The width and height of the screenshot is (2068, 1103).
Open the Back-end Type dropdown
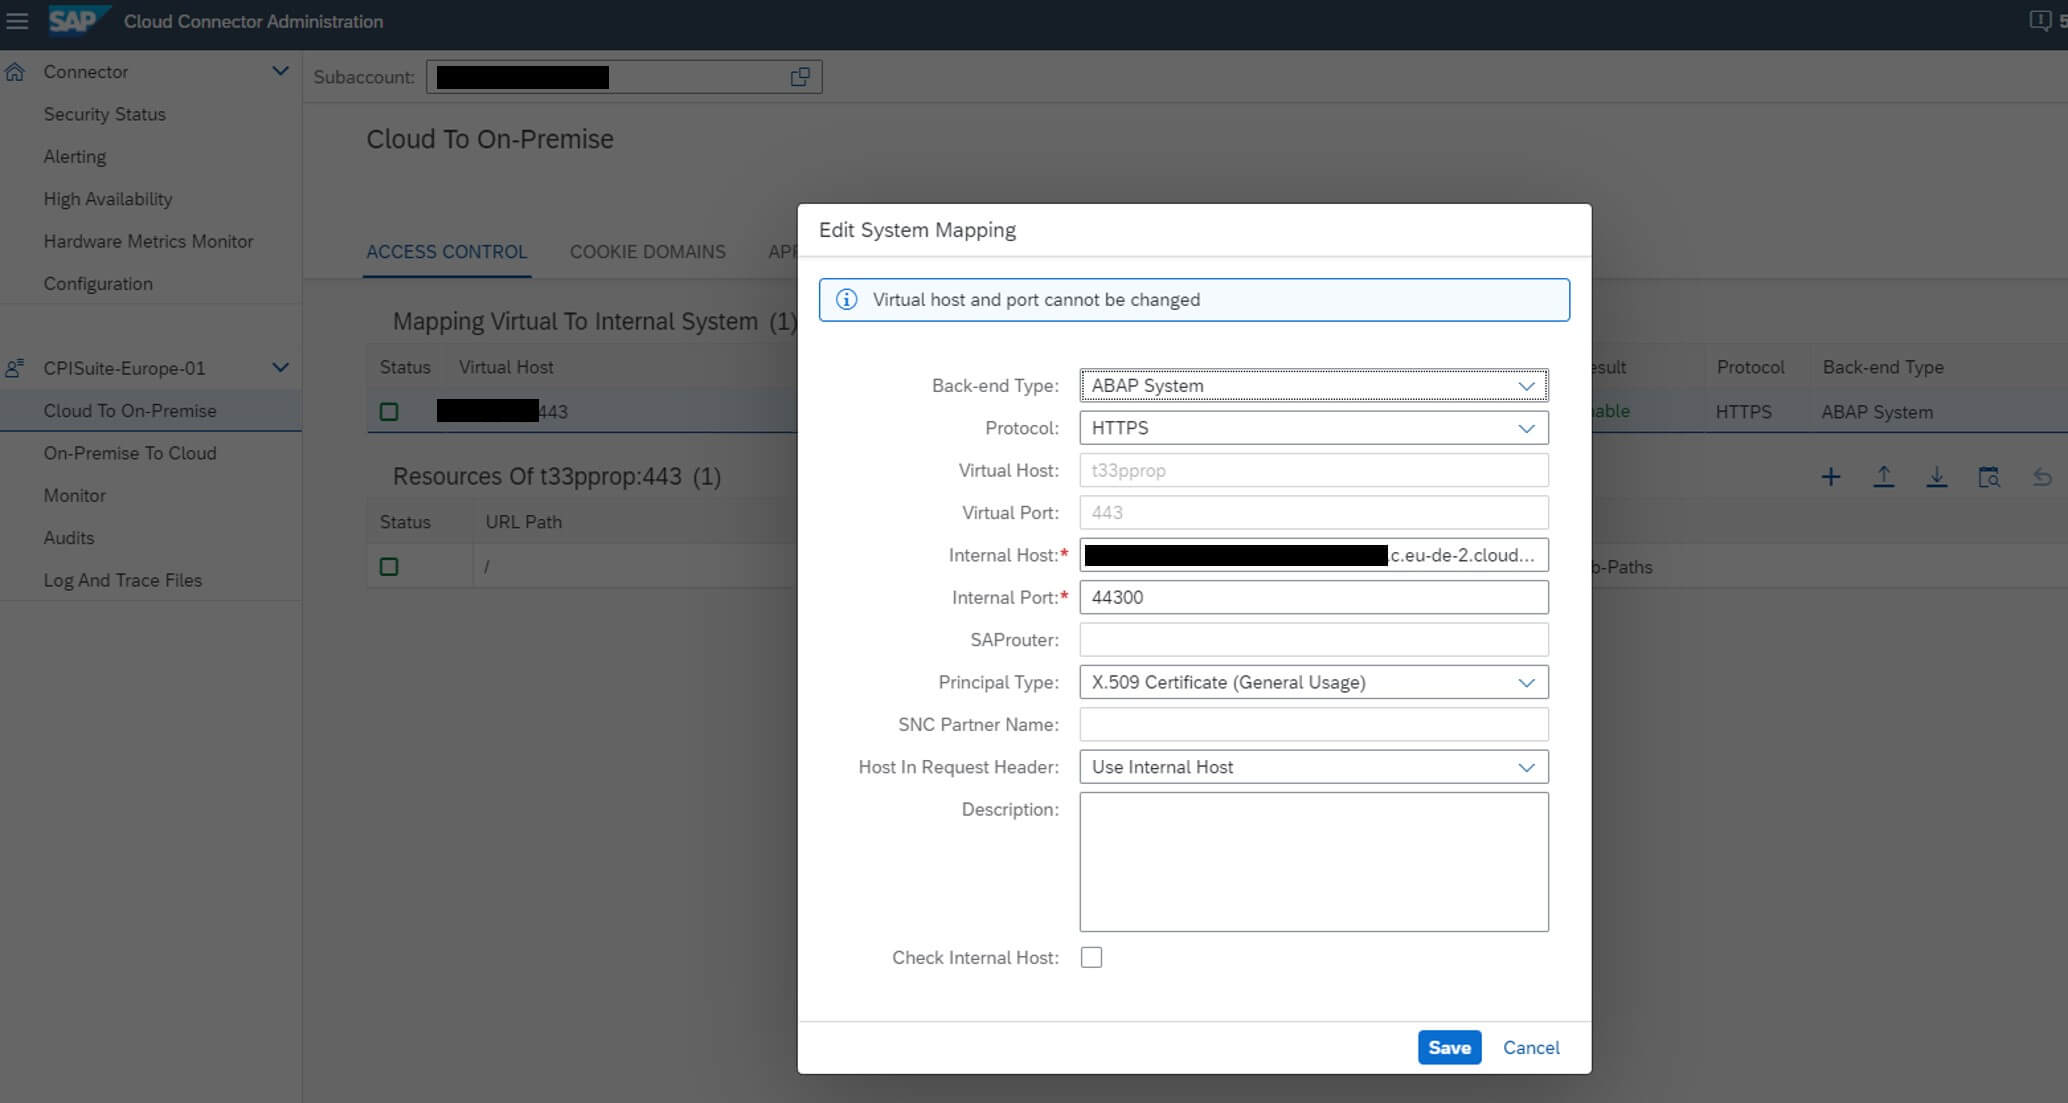[x=1526, y=385]
